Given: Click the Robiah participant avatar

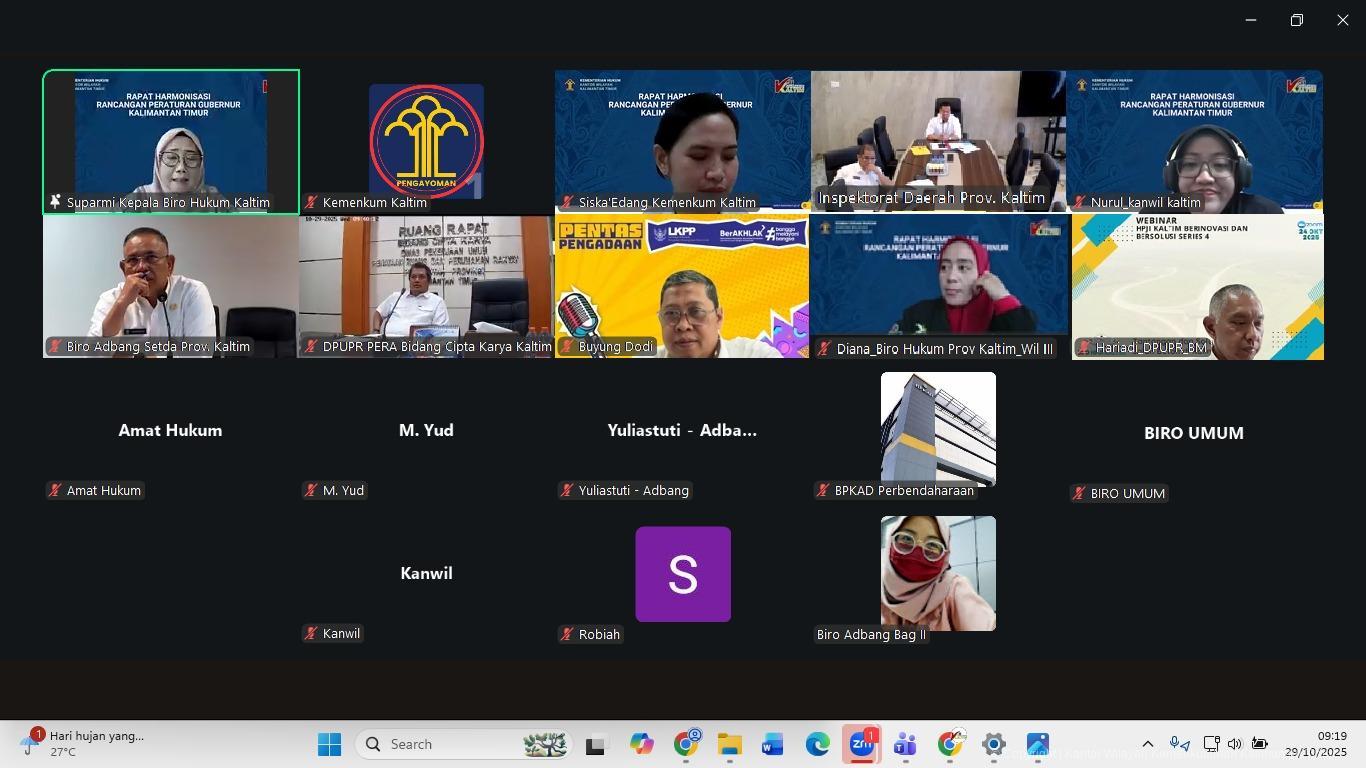Looking at the screenshot, I should click(683, 574).
